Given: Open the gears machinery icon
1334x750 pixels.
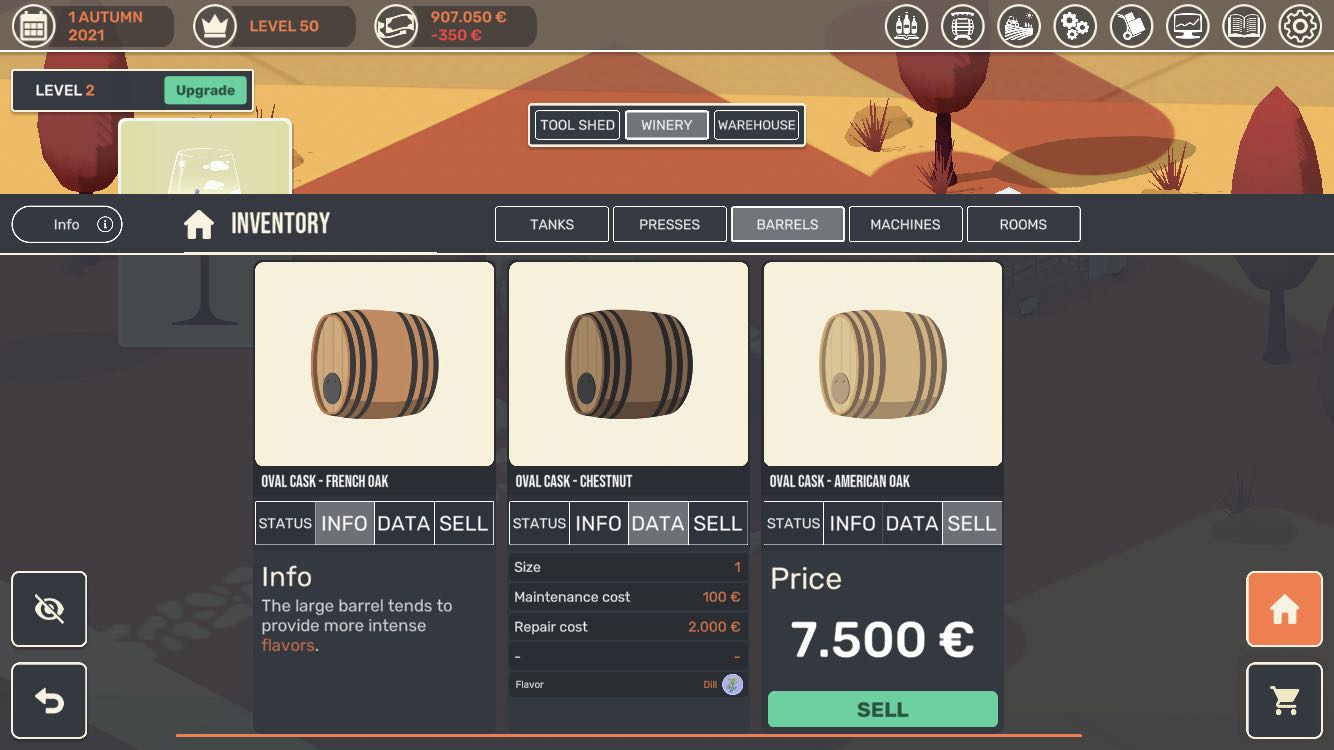Looking at the screenshot, I should click(1075, 26).
